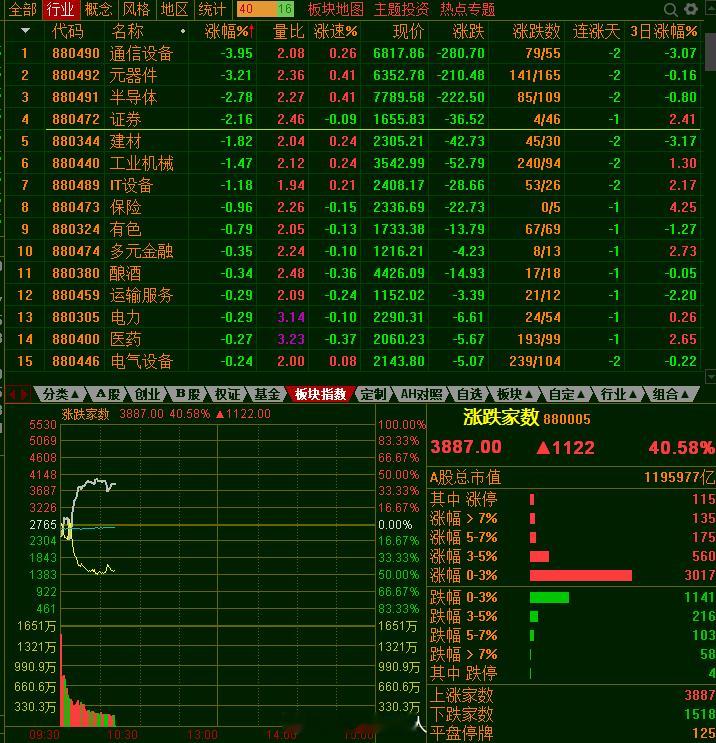The image size is (716, 743).
Task: Select the 工业机械 row
Action: 353,163
